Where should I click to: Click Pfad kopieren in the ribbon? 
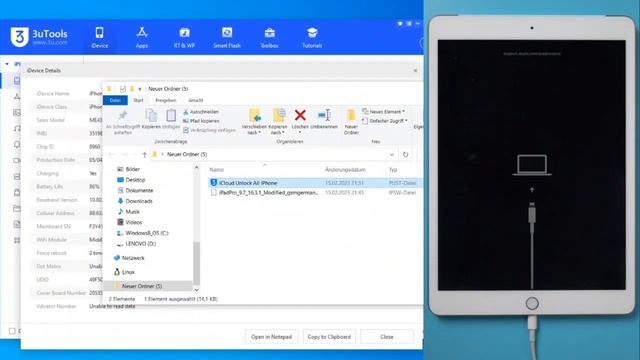click(x=201, y=121)
